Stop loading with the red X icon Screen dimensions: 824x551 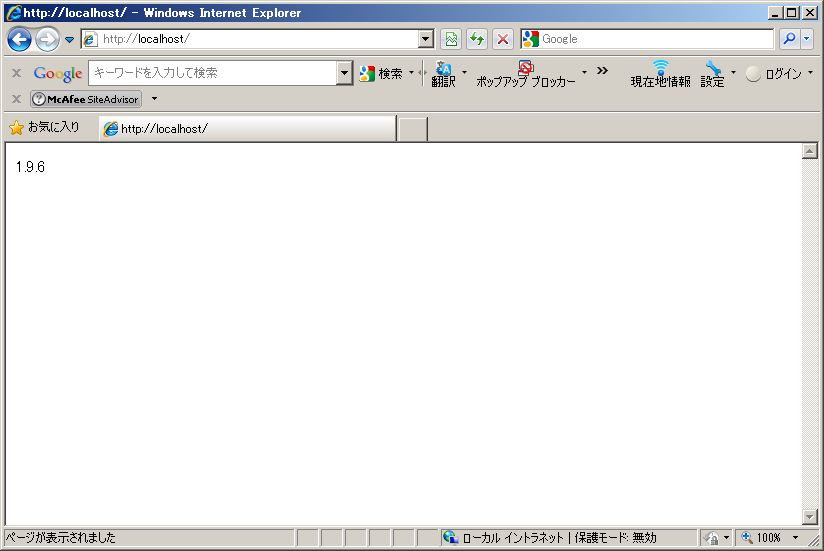click(x=503, y=39)
